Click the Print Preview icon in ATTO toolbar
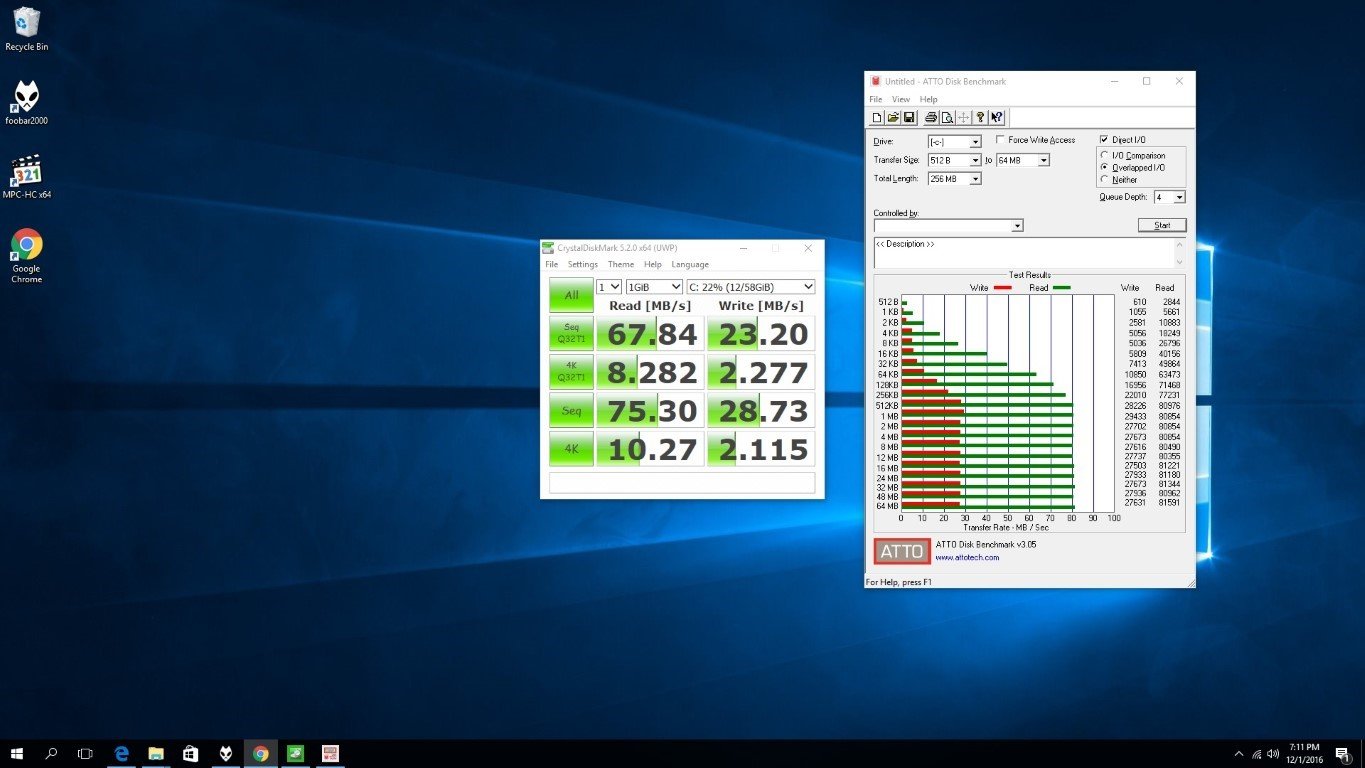 point(946,117)
